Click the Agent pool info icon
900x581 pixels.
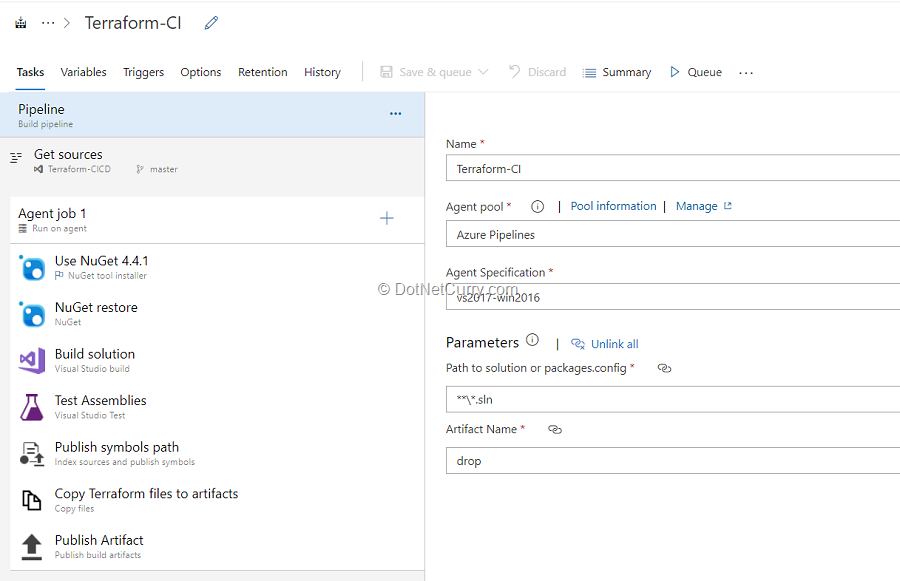(537, 207)
